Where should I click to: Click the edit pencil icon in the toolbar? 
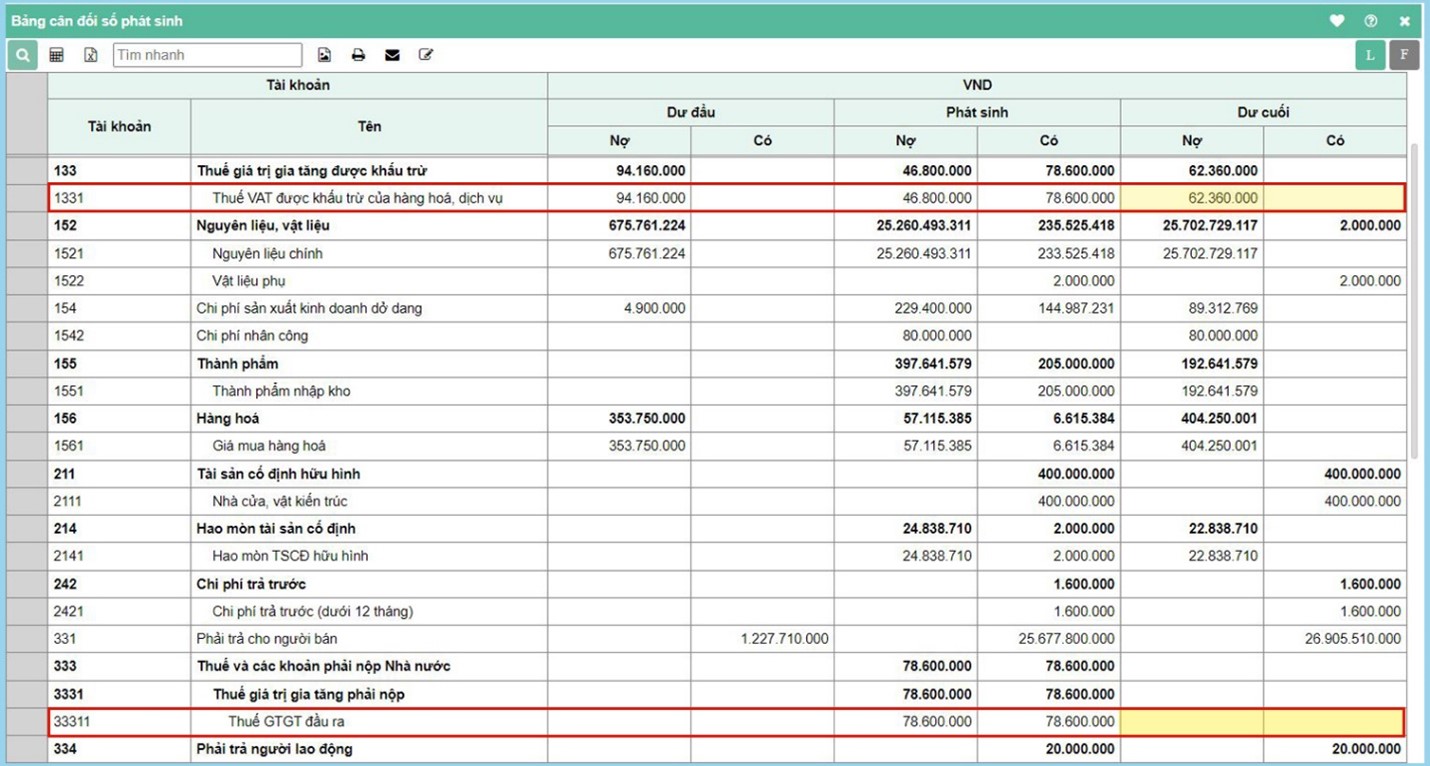click(426, 55)
